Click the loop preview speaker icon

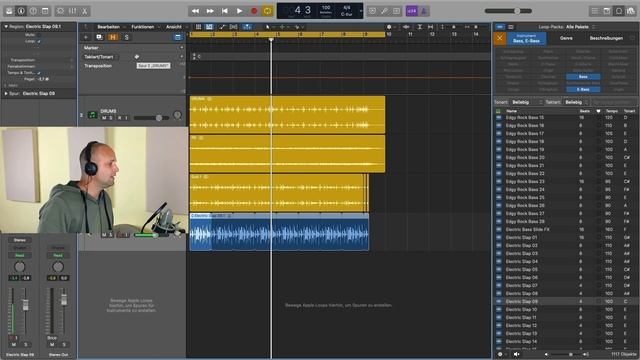click(516, 354)
